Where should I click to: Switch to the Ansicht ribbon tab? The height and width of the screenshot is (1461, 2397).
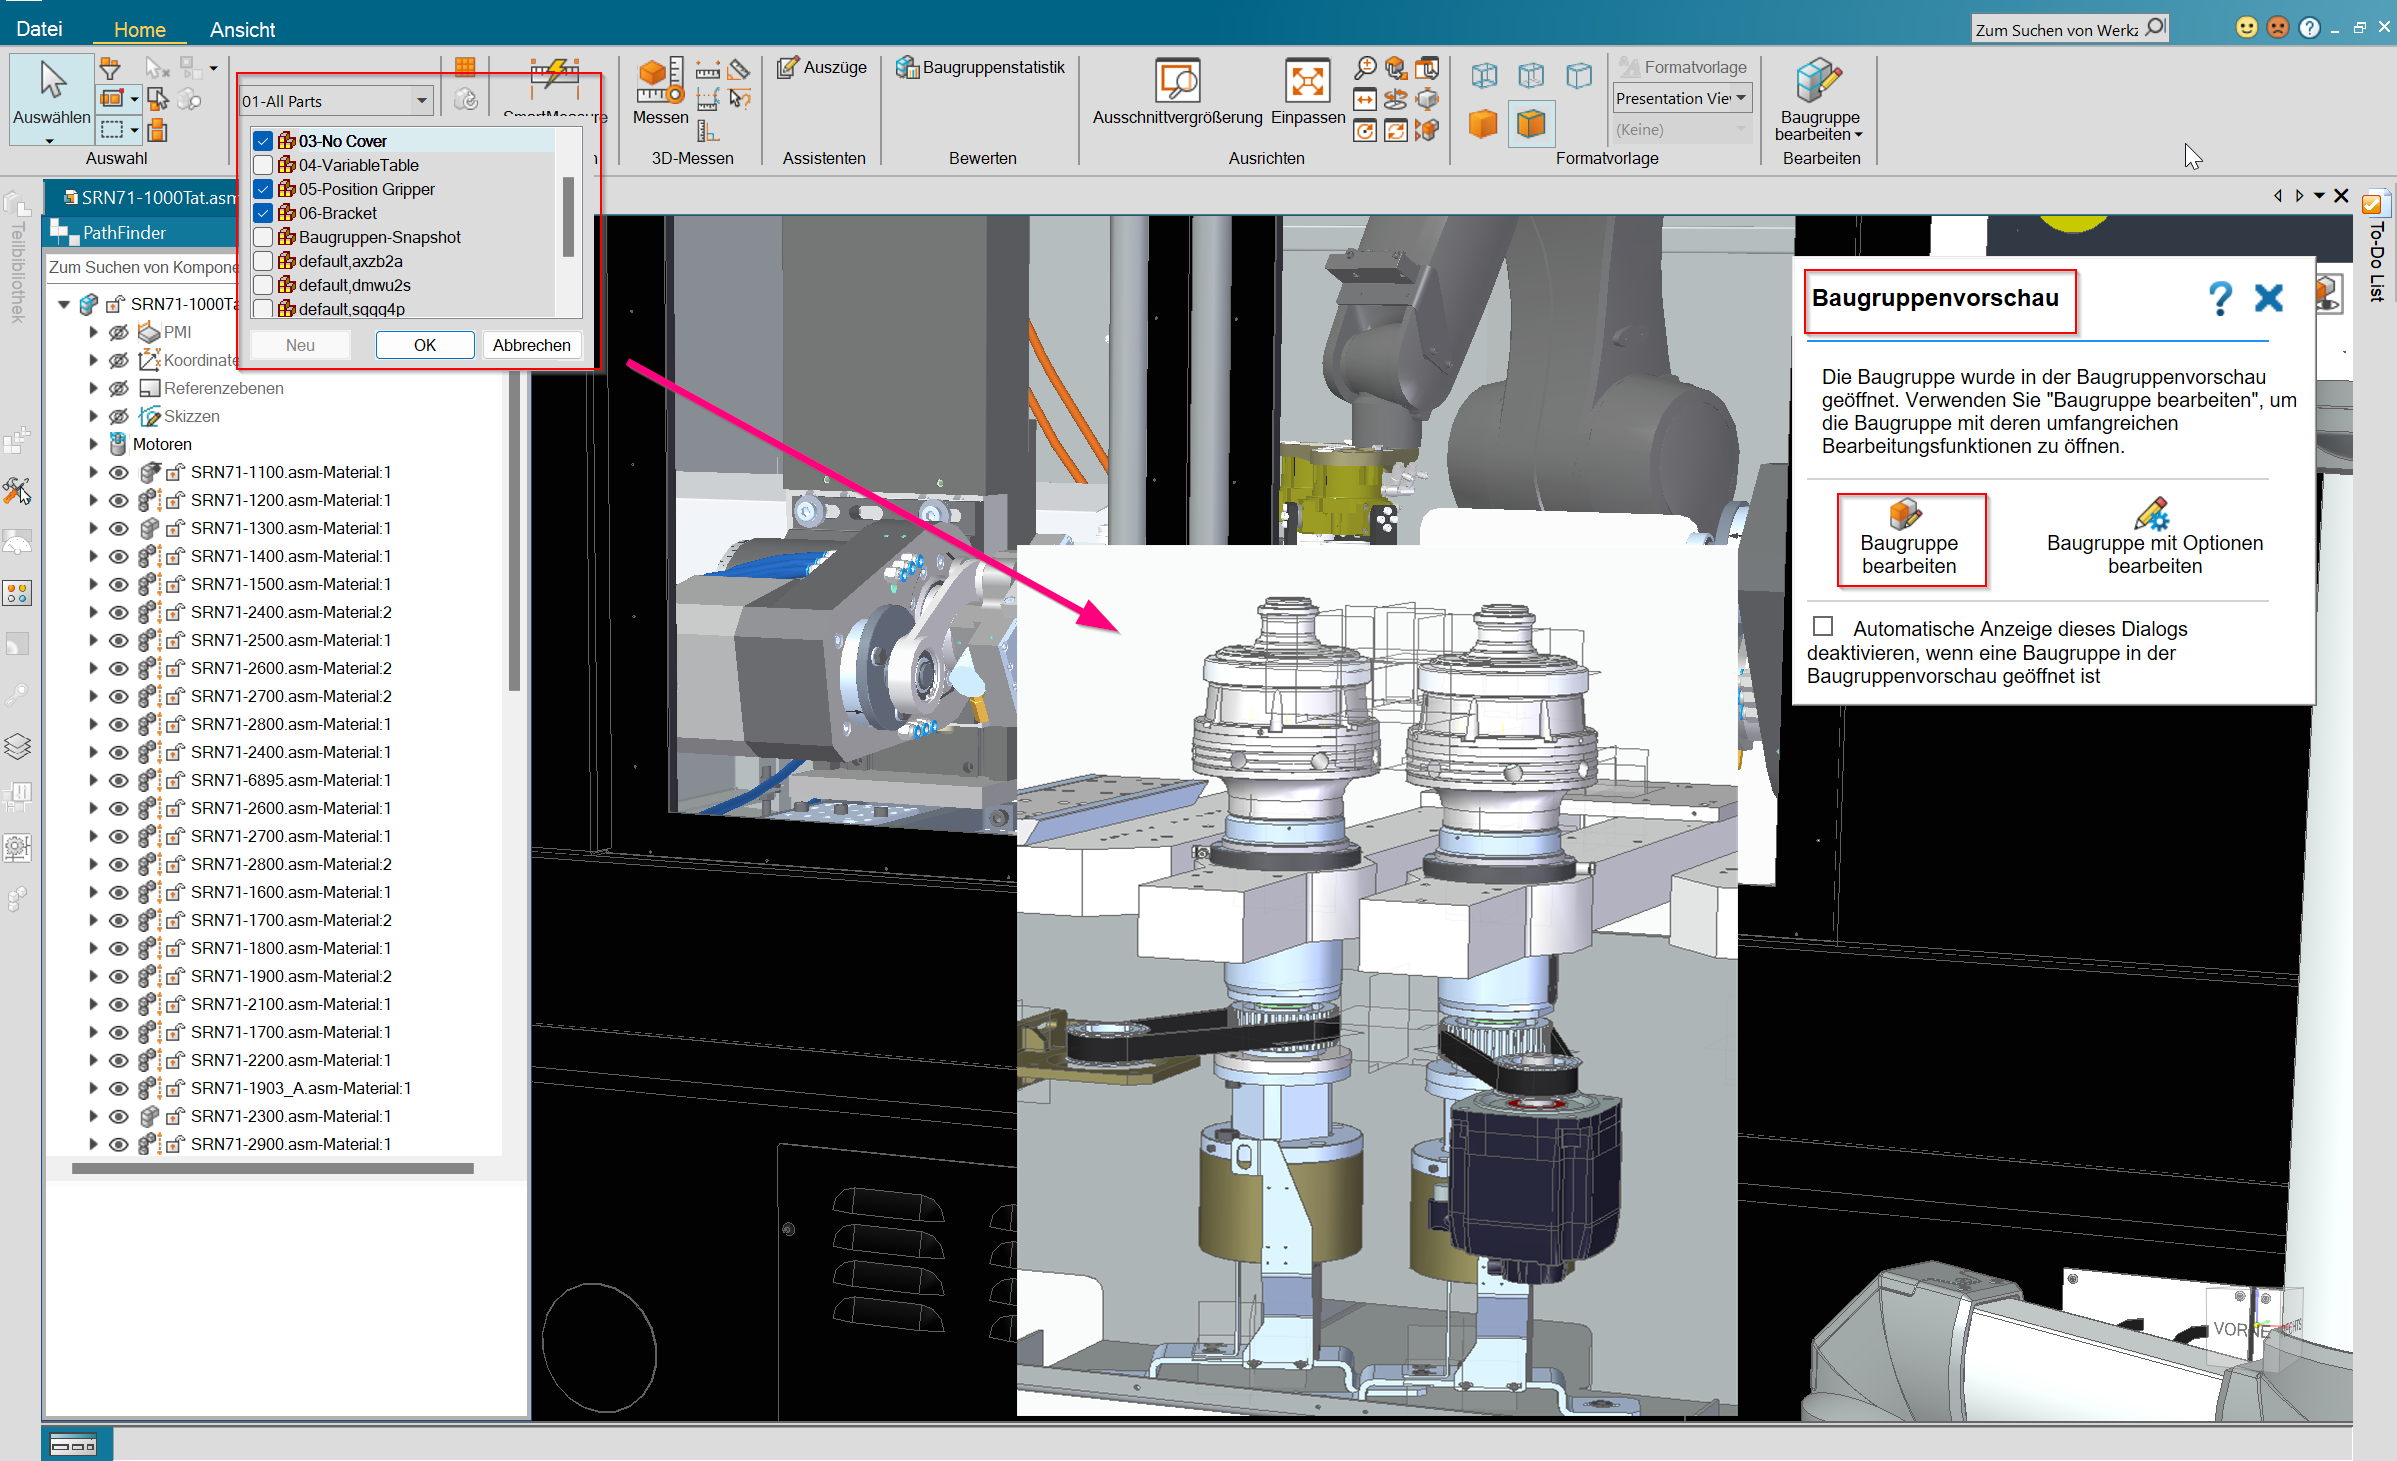point(242,29)
